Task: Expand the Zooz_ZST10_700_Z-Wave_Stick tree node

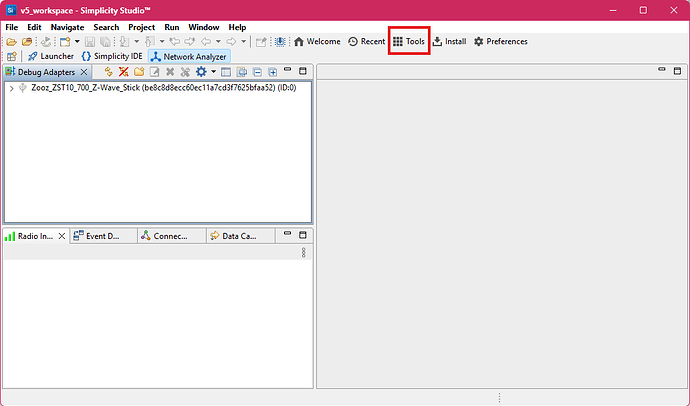Action: point(11,88)
